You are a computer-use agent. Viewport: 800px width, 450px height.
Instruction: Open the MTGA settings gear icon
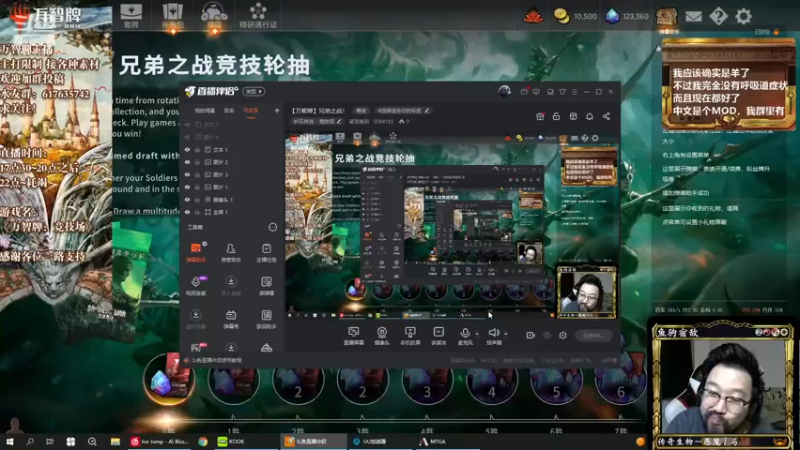click(743, 16)
